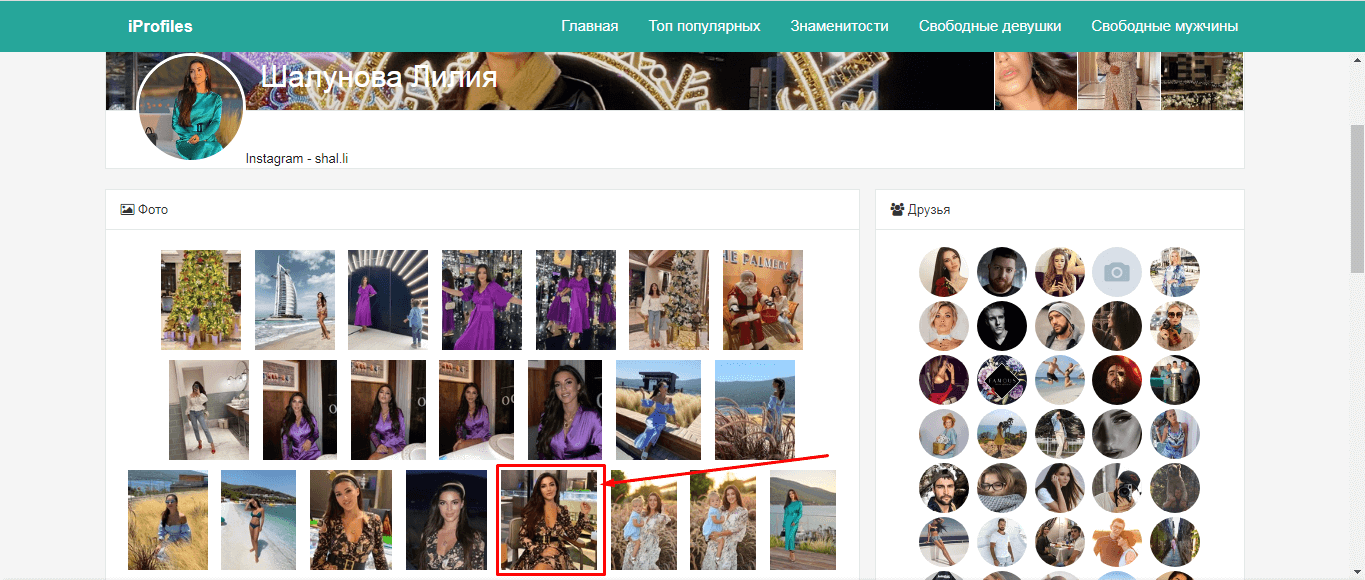Open black-and-white man portrait friend avatar
1365x580 pixels.
point(1002,326)
